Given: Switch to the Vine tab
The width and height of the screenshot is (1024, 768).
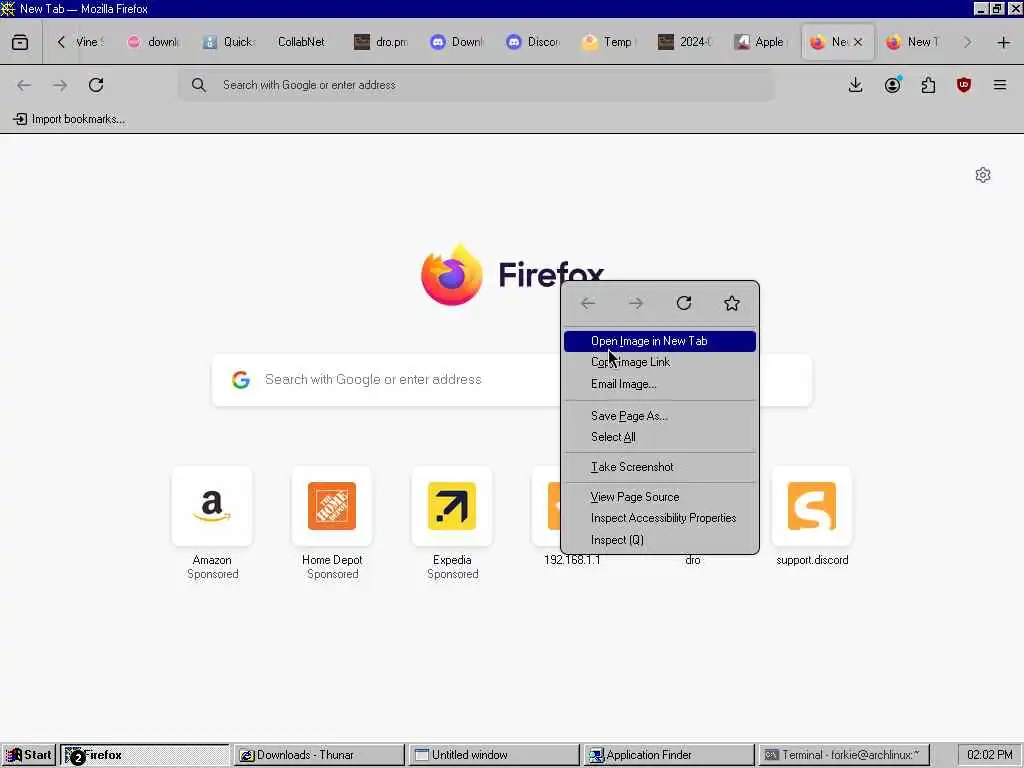Looking at the screenshot, I should pyautogui.click(x=89, y=42).
